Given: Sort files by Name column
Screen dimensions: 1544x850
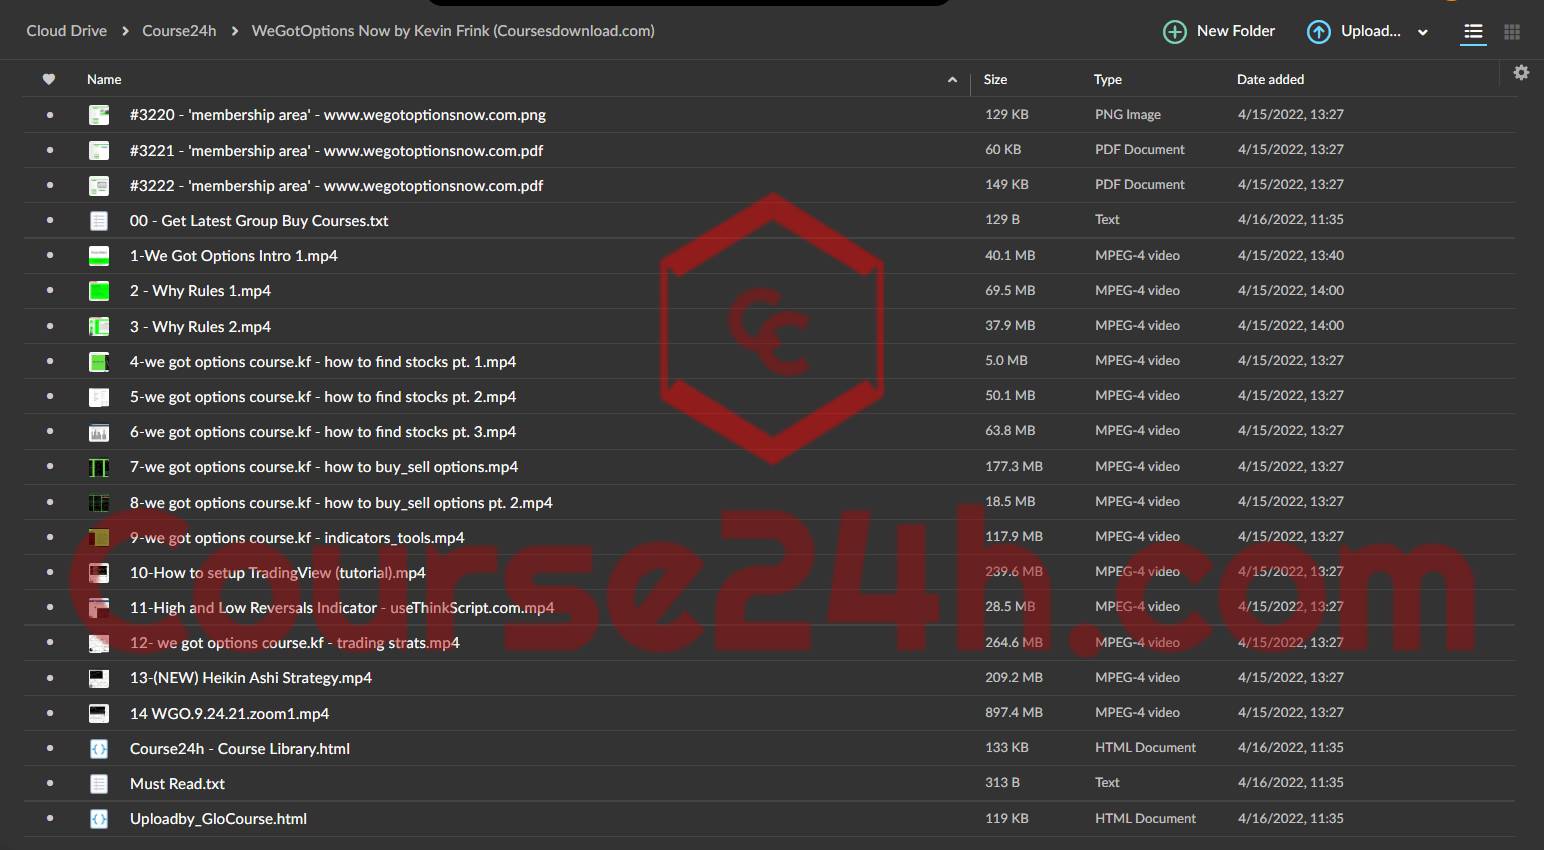Looking at the screenshot, I should tap(104, 79).
